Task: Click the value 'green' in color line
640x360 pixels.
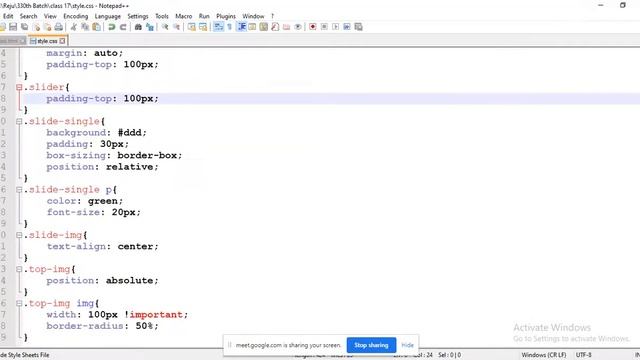Action: click(102, 201)
